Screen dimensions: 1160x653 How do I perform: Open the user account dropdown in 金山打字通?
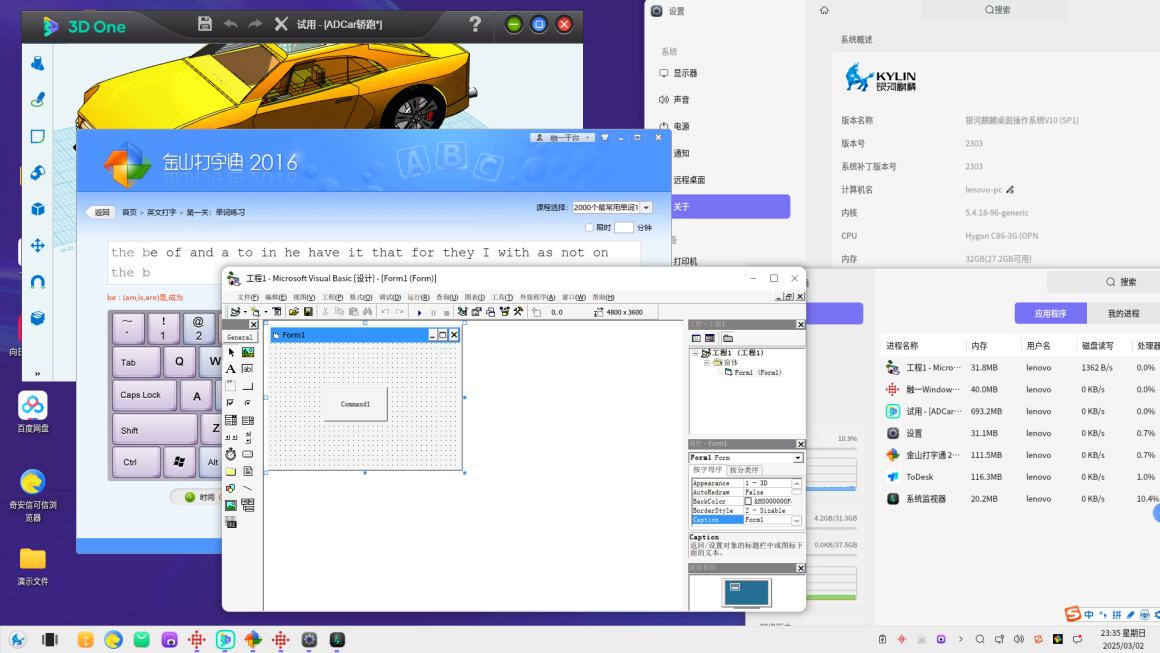point(562,138)
